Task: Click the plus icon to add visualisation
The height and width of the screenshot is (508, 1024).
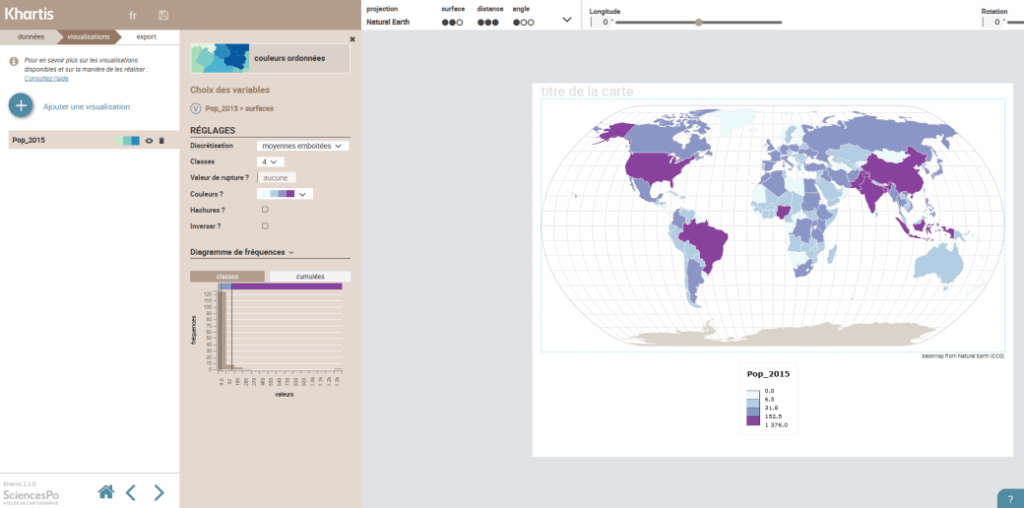Action: click(x=21, y=105)
